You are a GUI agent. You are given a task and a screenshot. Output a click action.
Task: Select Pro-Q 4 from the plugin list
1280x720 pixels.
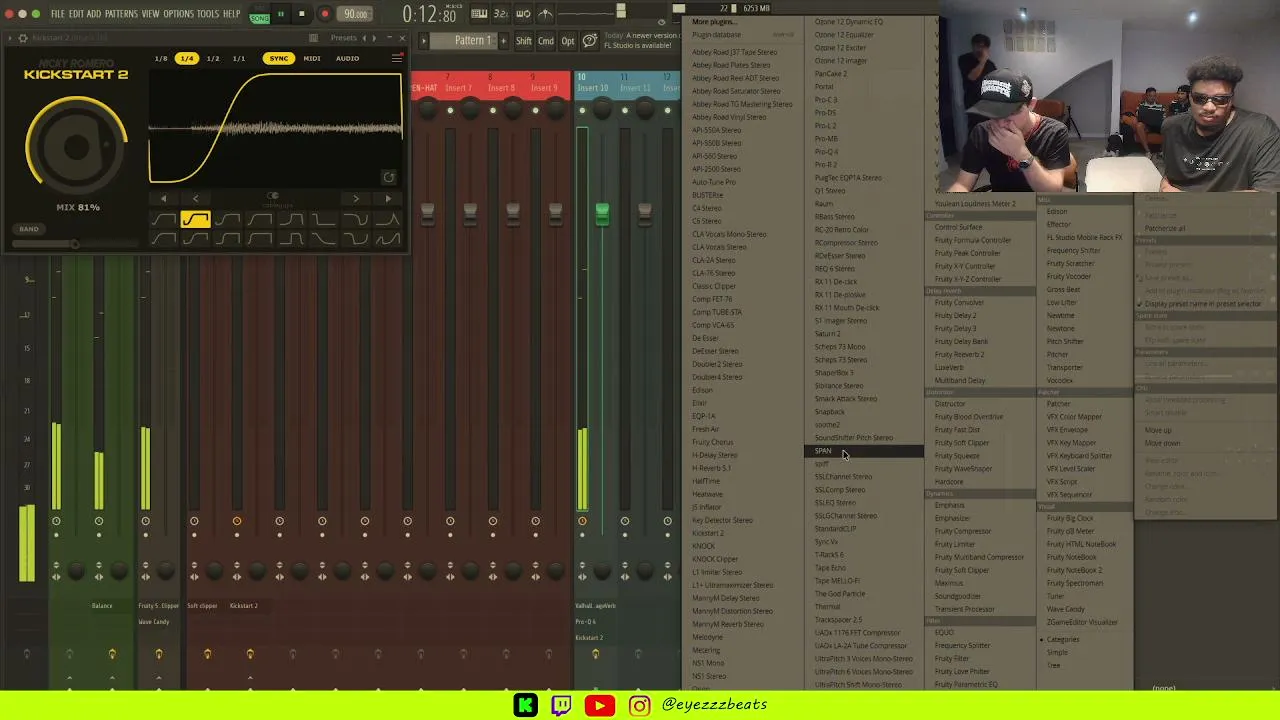(827, 152)
